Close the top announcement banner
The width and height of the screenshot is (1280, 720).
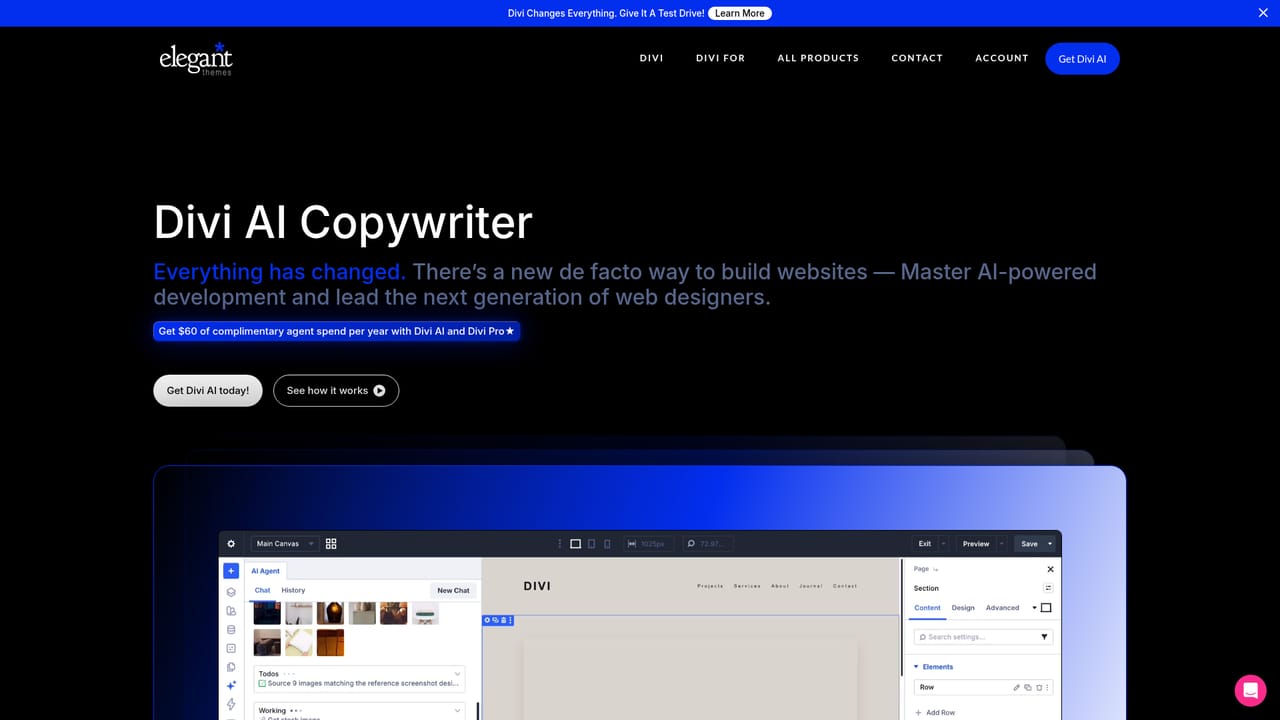pos(1263,13)
